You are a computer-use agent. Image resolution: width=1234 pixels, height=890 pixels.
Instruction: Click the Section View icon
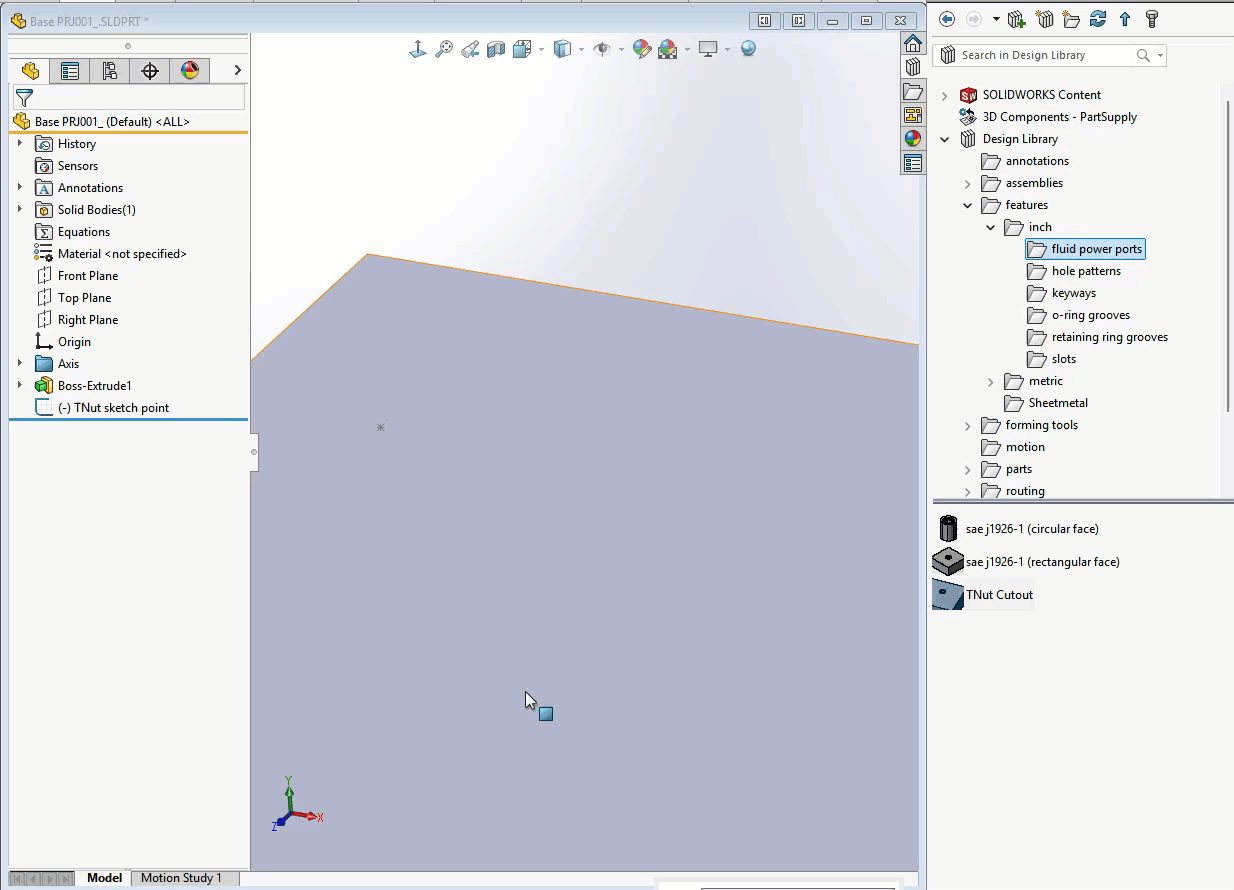[x=496, y=49]
